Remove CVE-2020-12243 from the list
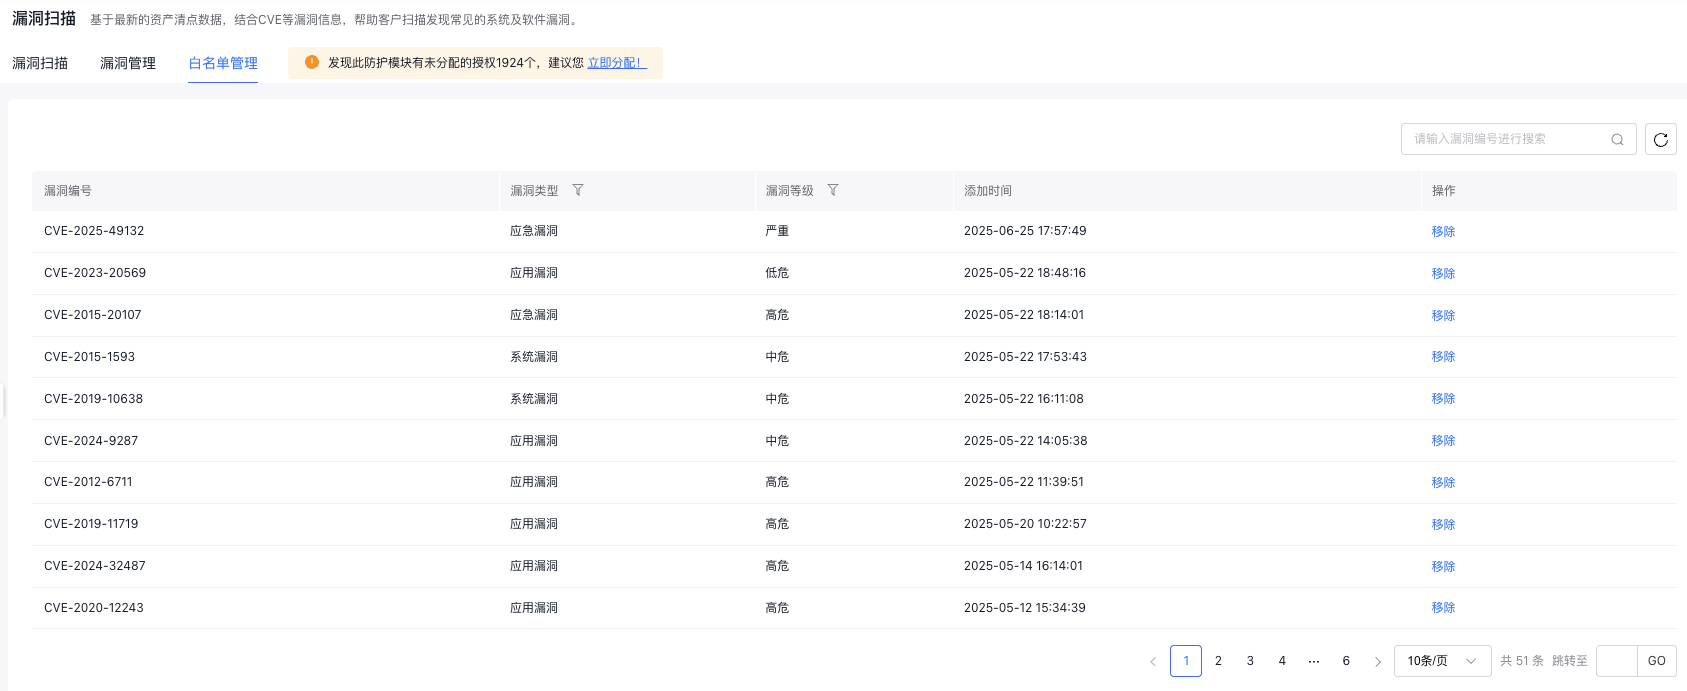This screenshot has height=691, width=1687. coord(1443,607)
